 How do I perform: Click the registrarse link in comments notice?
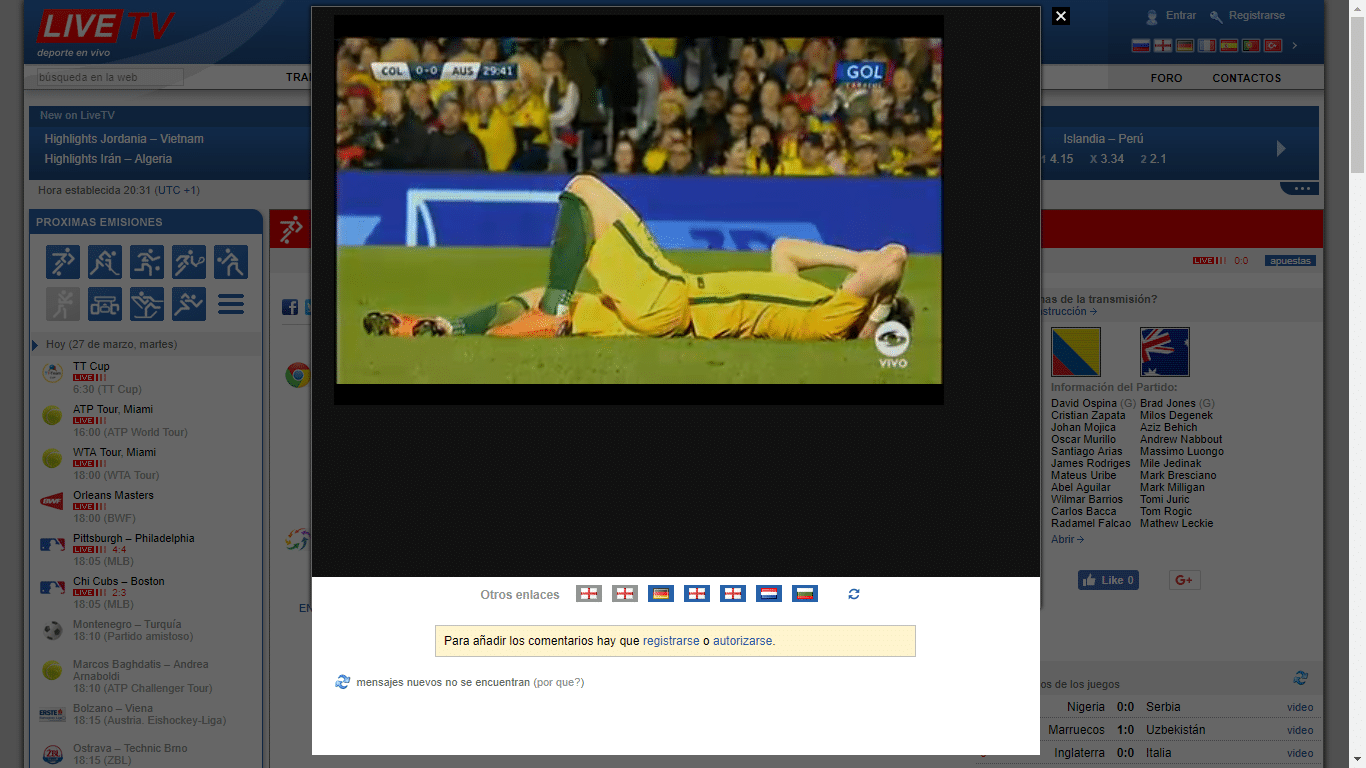click(x=671, y=641)
